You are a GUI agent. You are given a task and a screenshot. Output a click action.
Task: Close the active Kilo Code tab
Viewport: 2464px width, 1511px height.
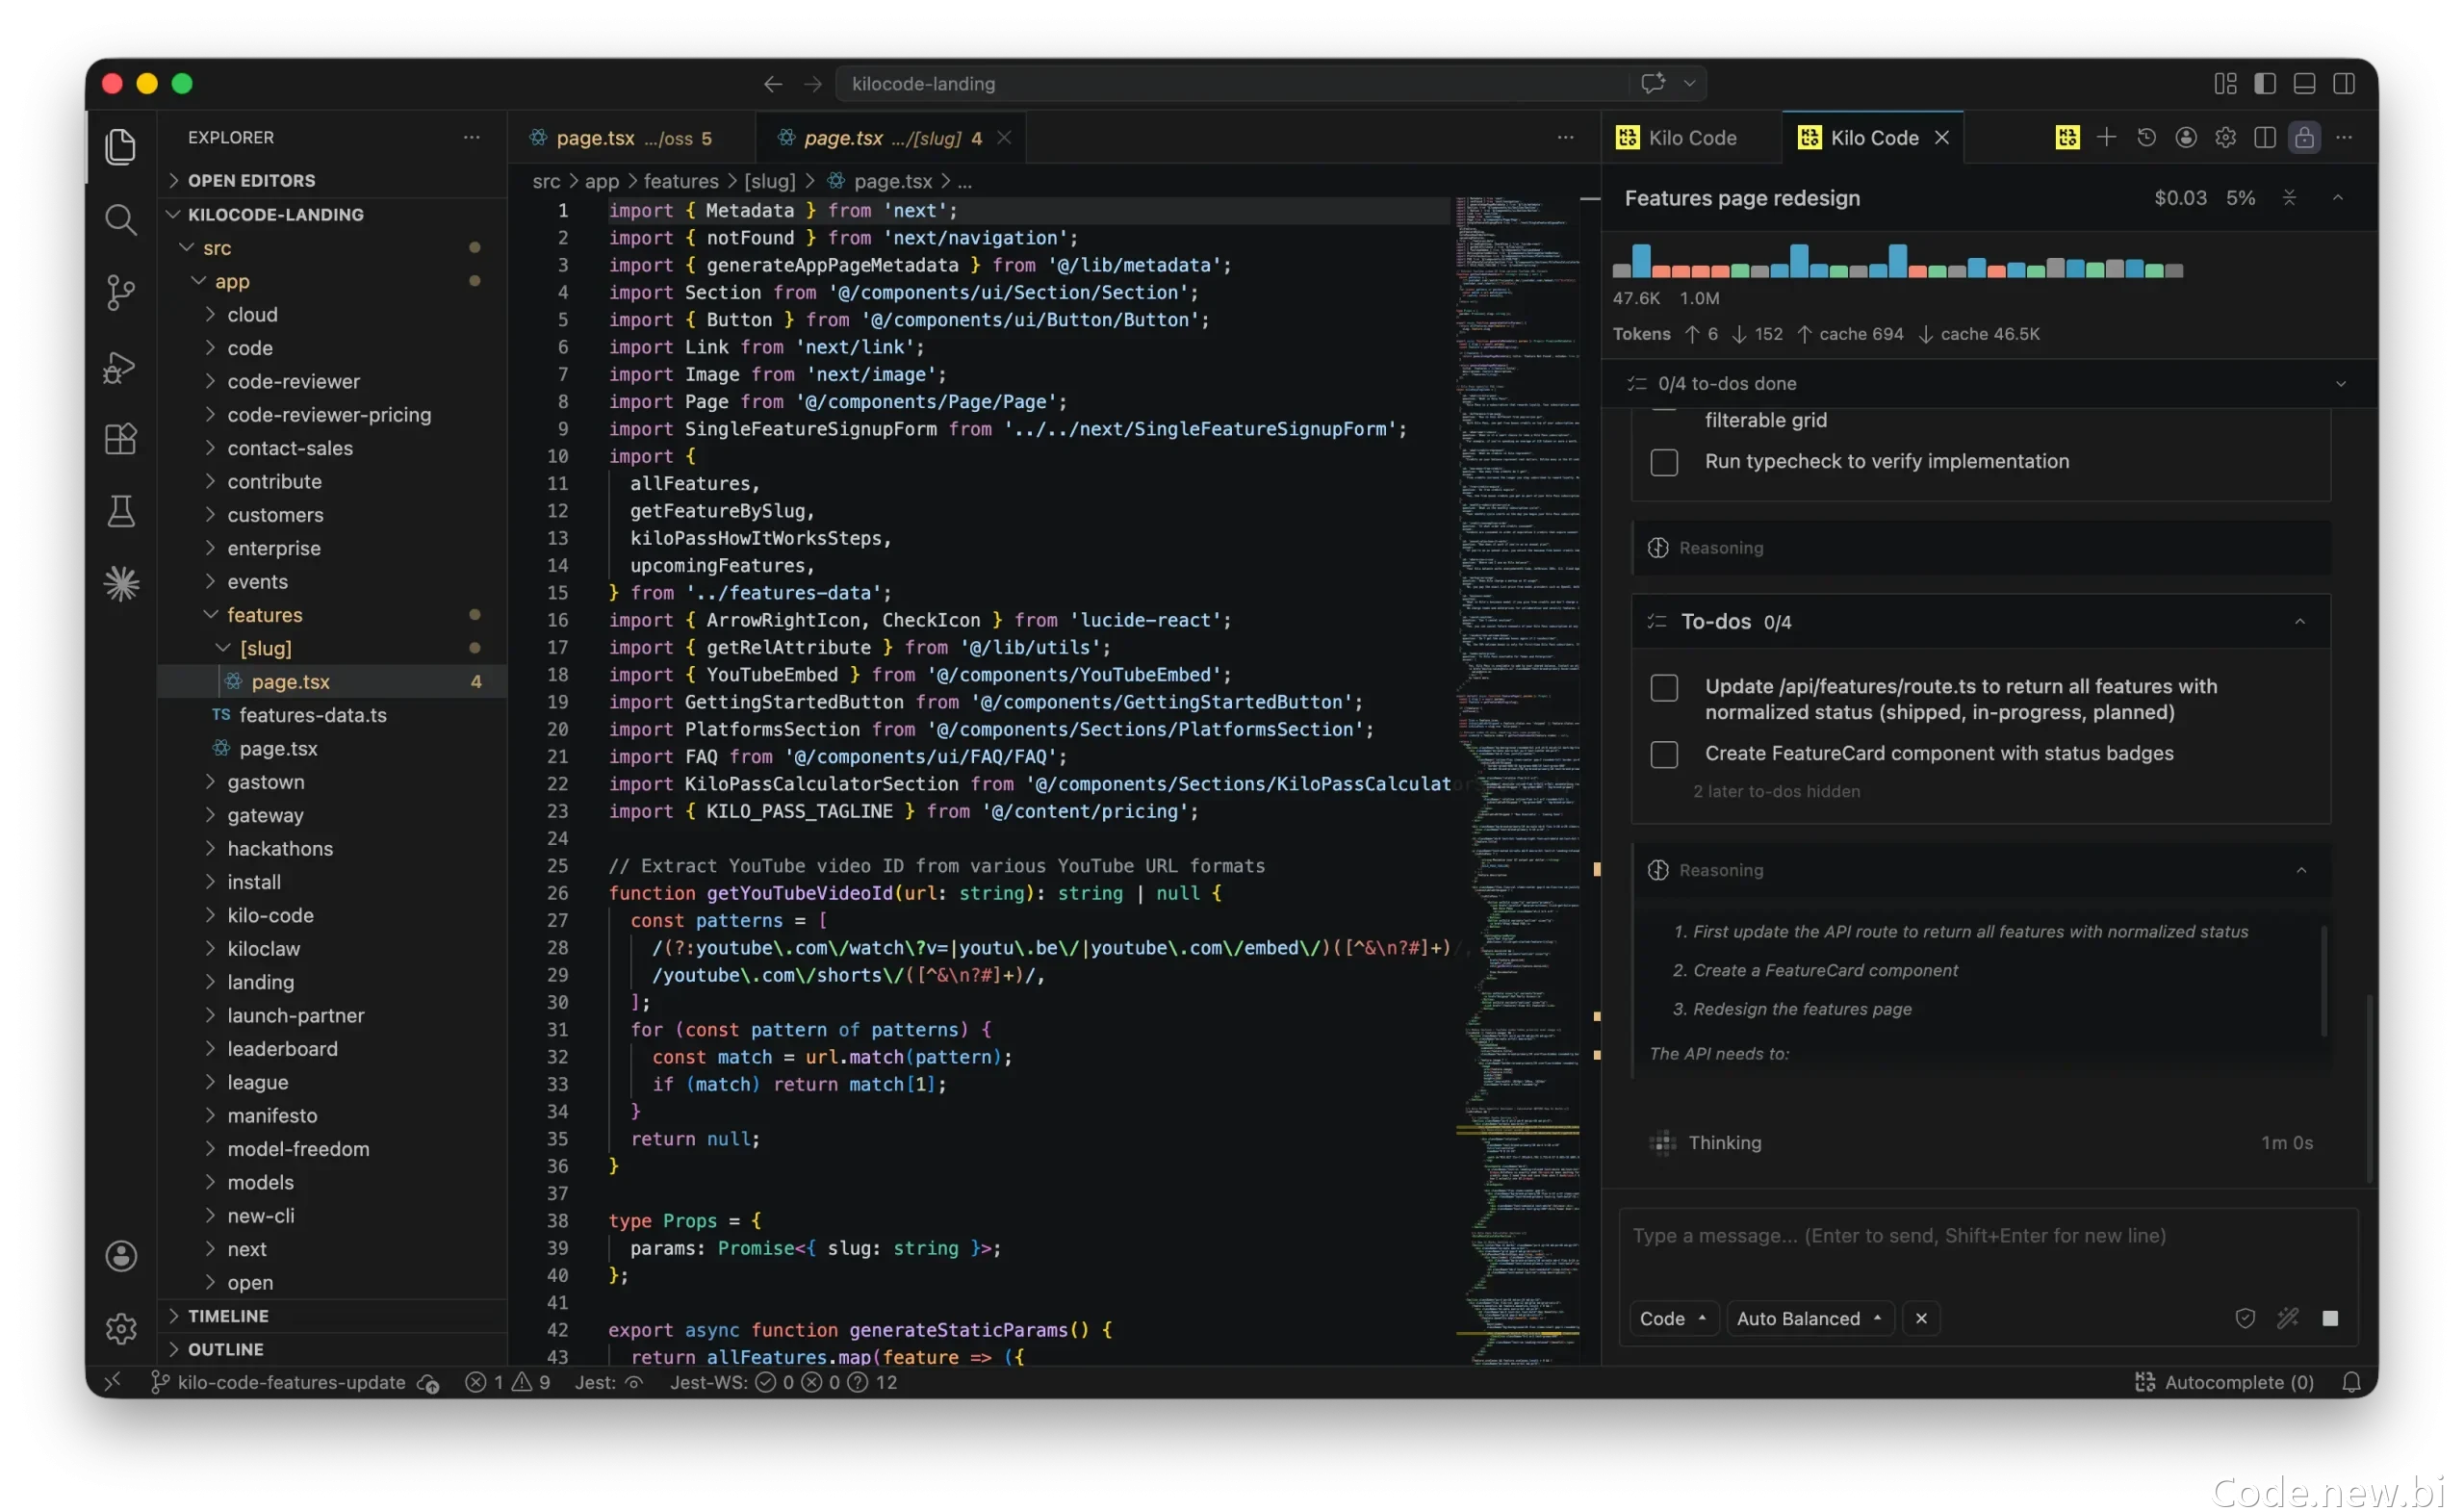[1942, 138]
